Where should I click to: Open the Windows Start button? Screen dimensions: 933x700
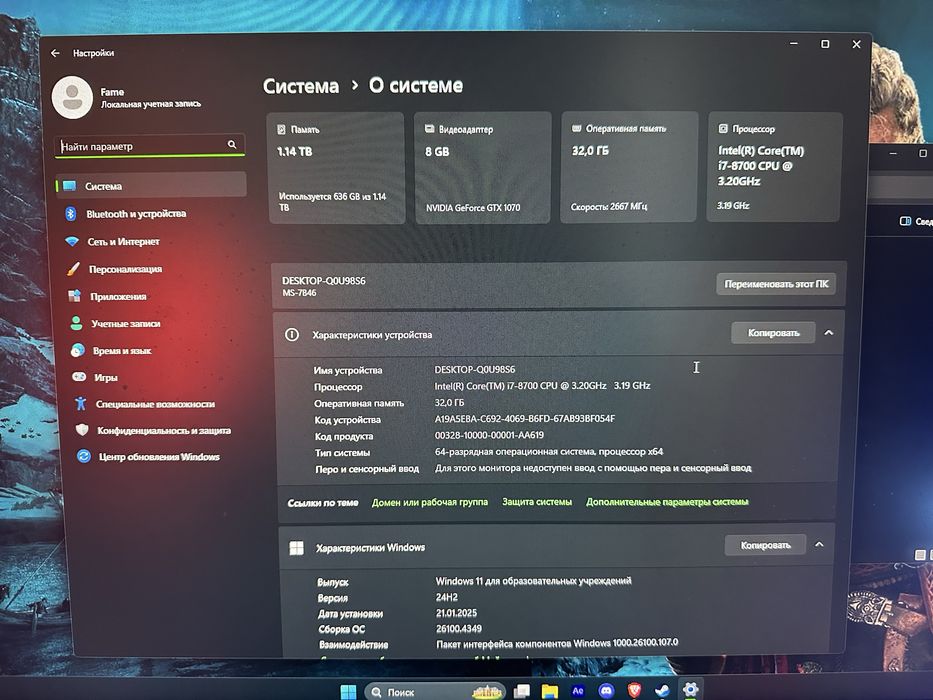348,691
